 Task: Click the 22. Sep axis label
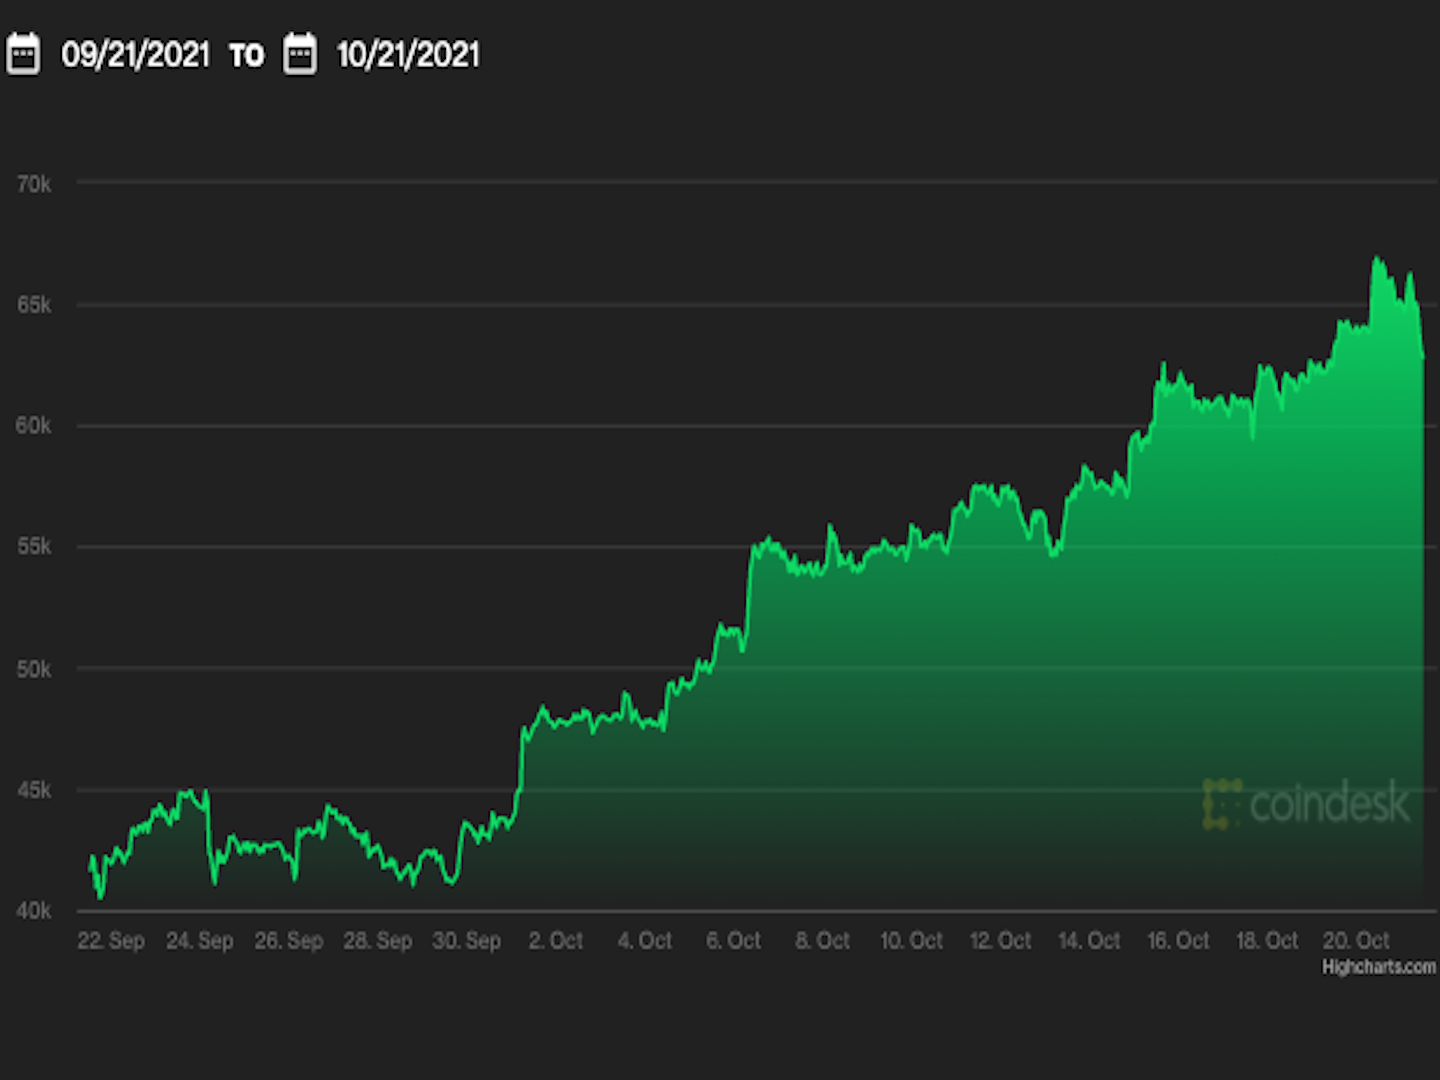tap(111, 941)
